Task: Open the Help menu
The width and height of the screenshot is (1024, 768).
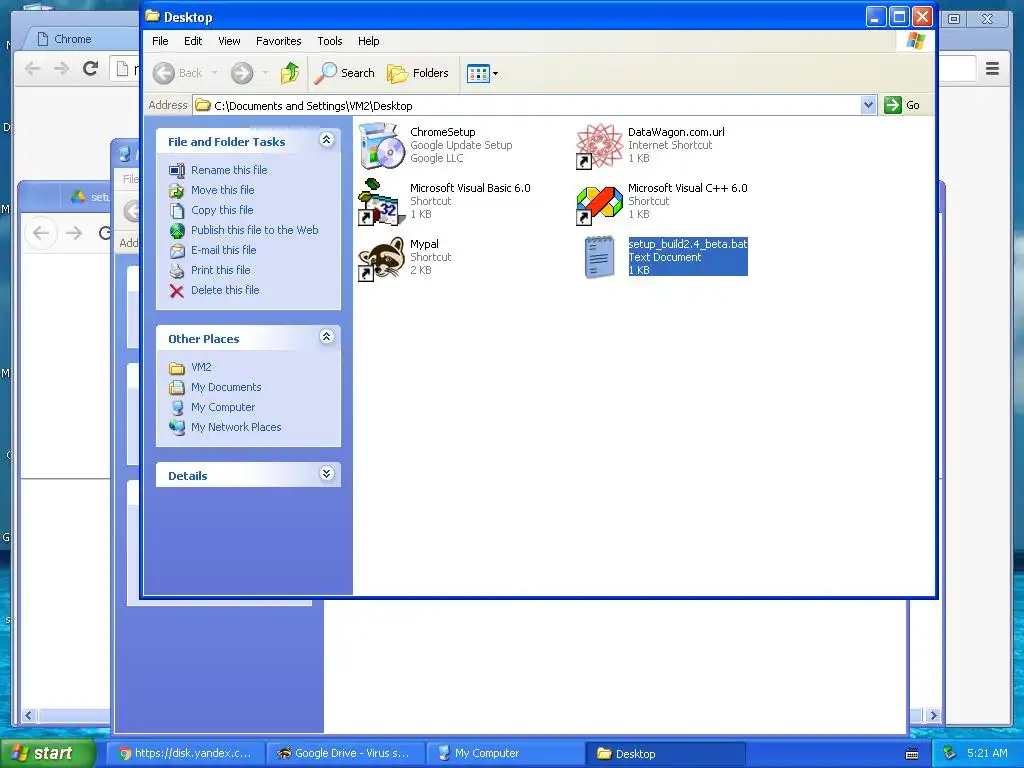Action: tap(368, 41)
